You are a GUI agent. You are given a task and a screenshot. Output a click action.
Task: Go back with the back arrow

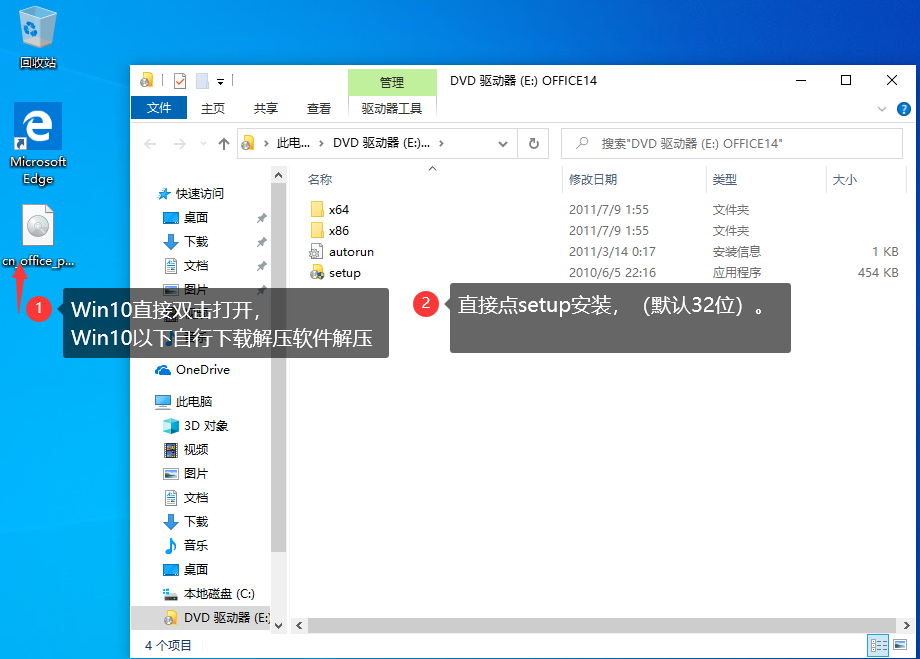pos(150,144)
